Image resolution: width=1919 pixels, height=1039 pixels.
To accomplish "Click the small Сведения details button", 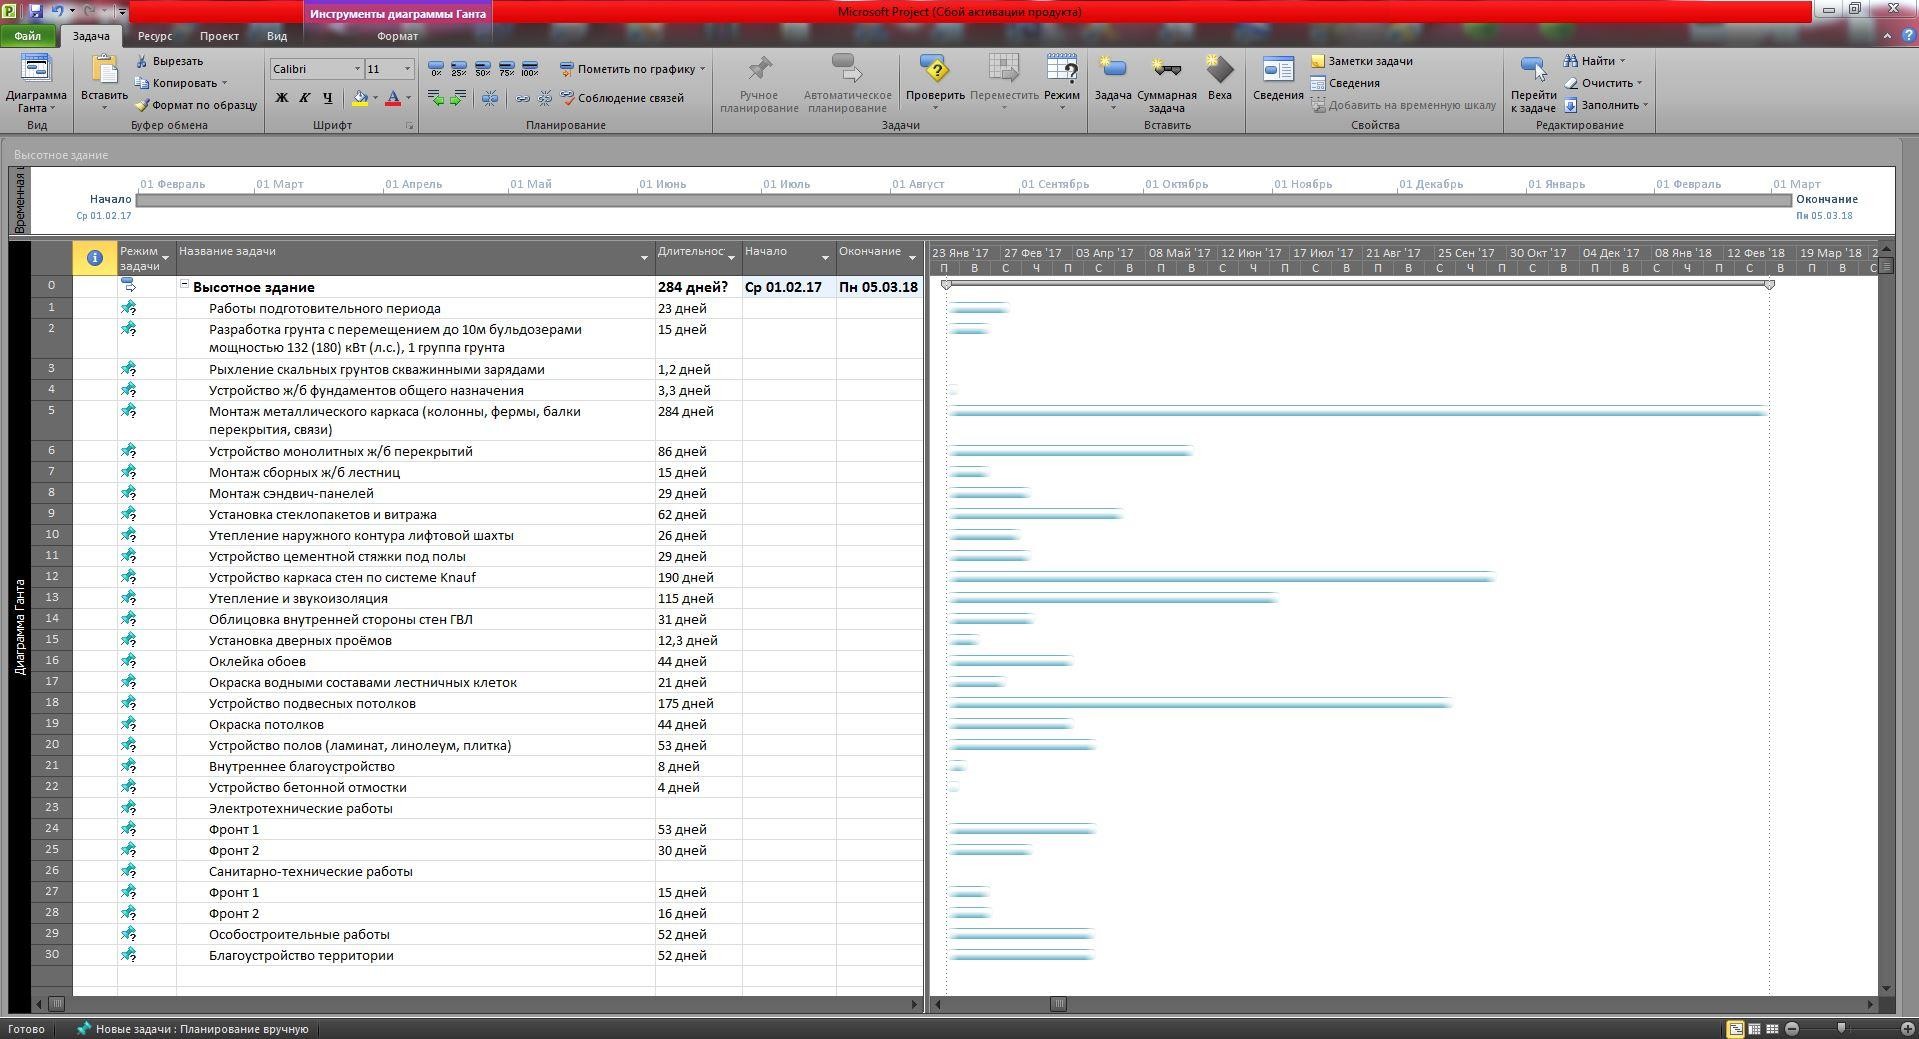I will point(1346,83).
